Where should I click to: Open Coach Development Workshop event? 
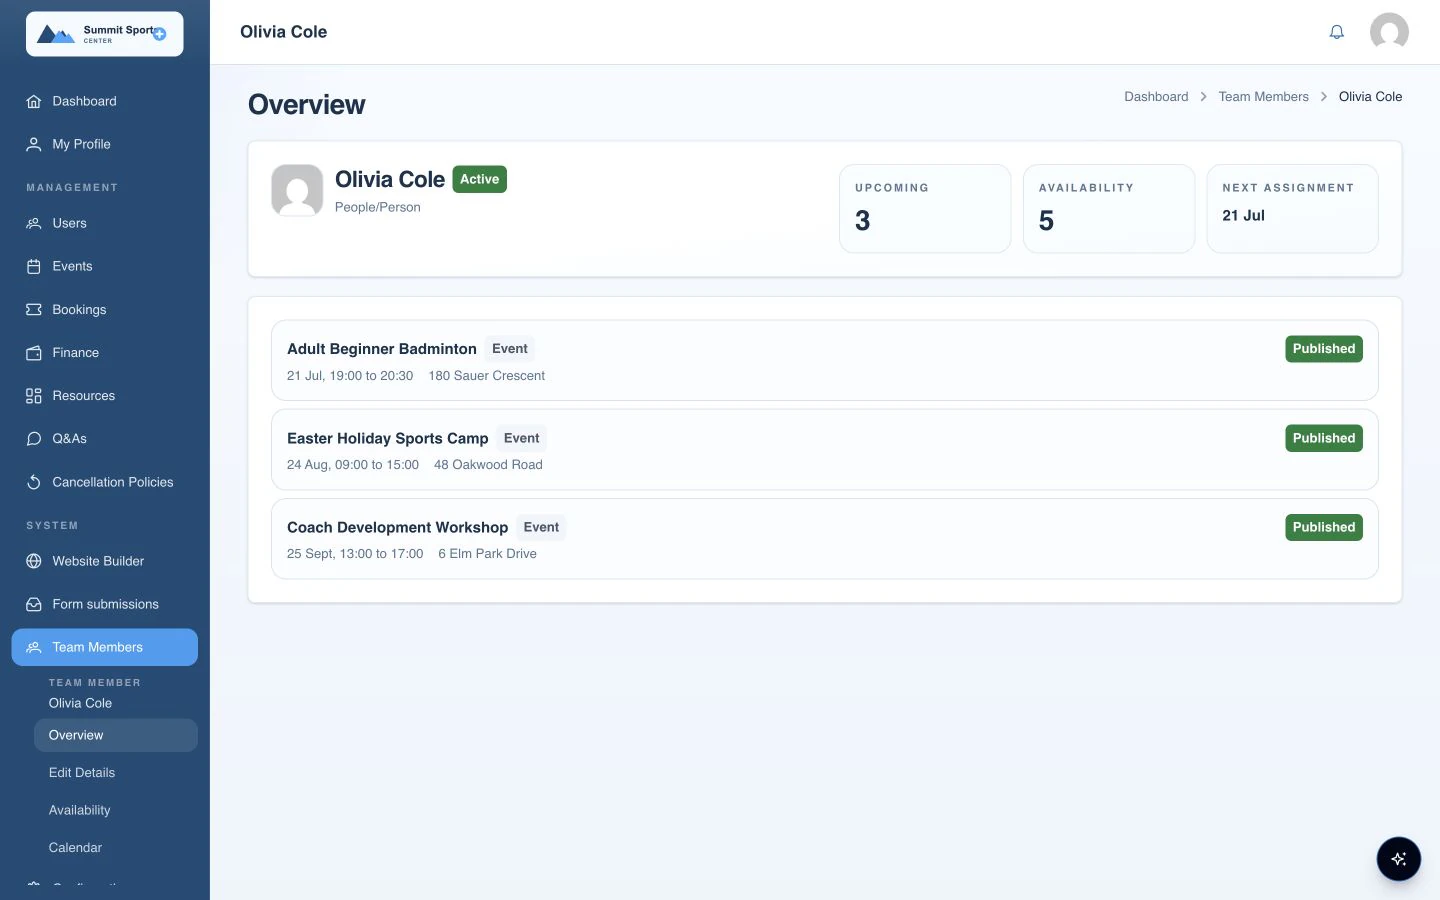click(825, 538)
